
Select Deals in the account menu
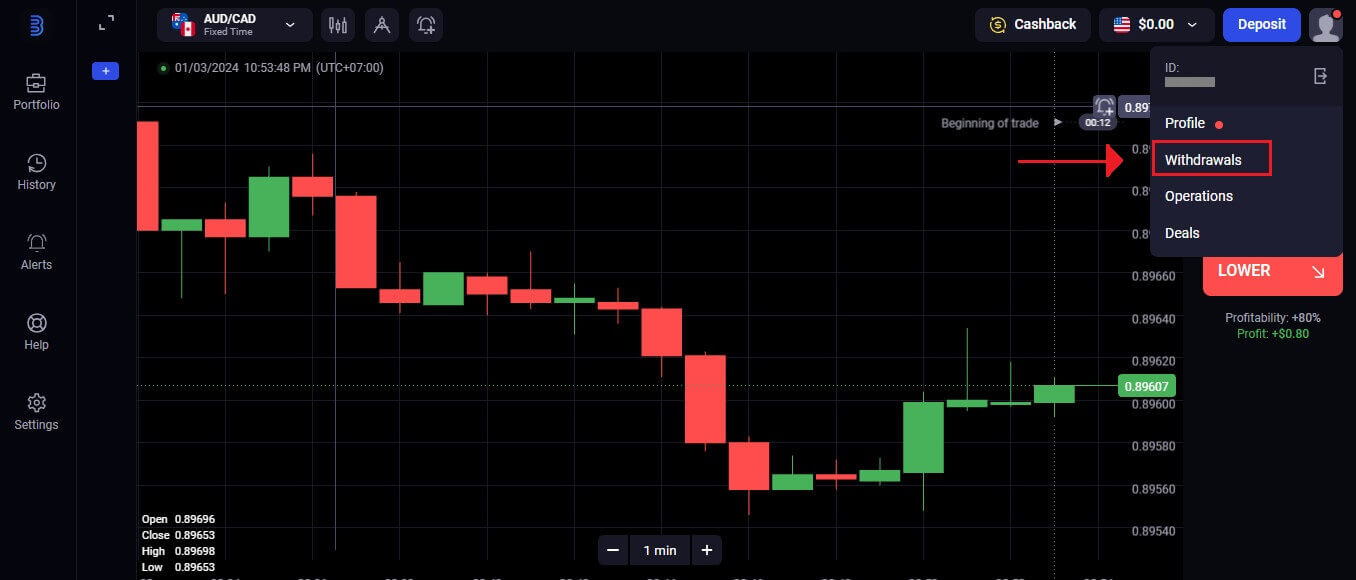(x=1182, y=233)
